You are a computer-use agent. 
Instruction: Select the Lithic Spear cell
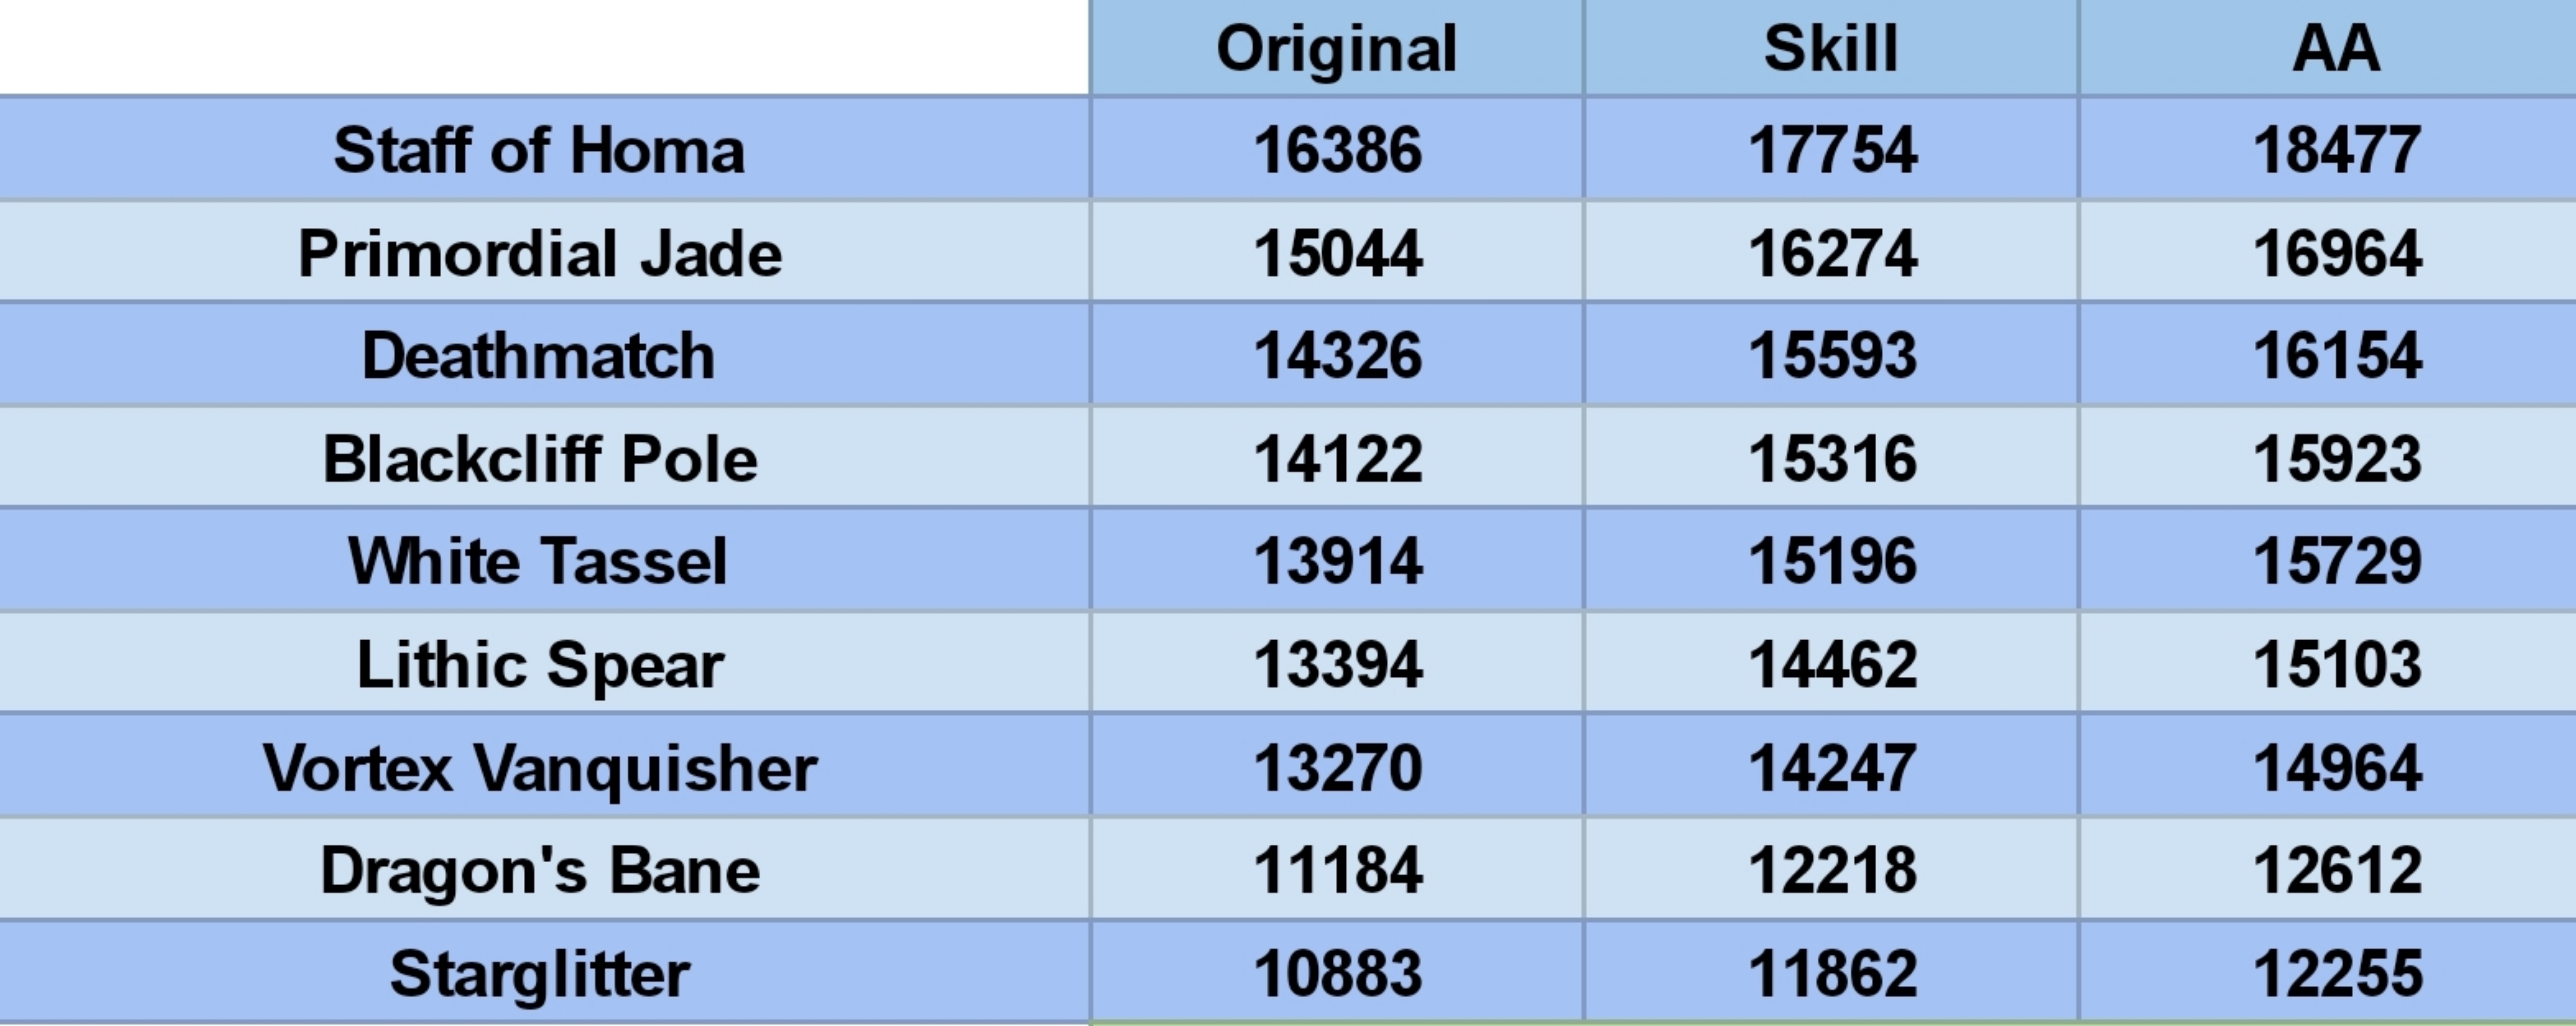(540, 664)
